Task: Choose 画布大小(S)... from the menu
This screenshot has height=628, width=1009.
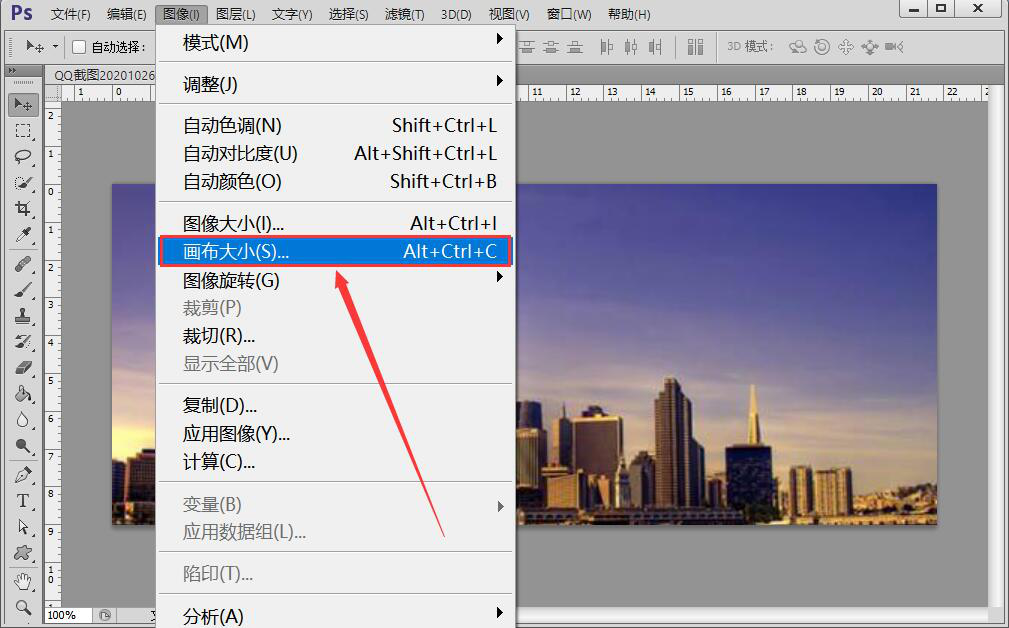Action: [335, 251]
